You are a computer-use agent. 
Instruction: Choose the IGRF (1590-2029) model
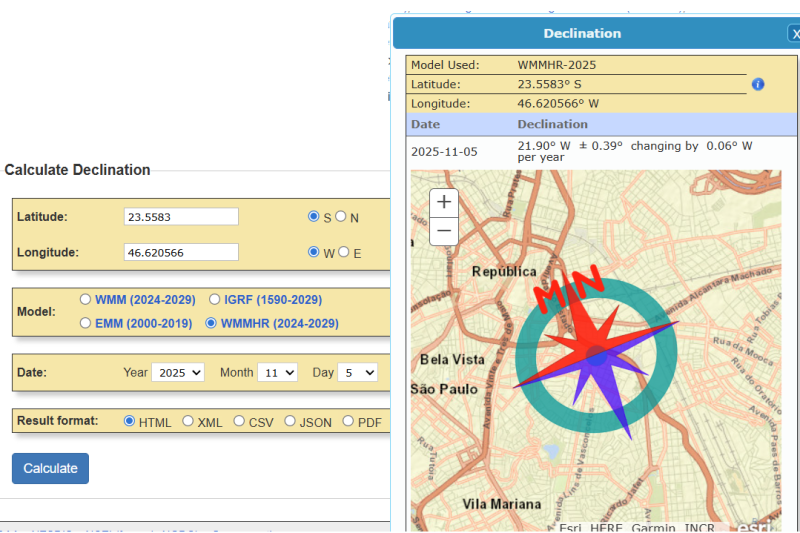pos(215,299)
